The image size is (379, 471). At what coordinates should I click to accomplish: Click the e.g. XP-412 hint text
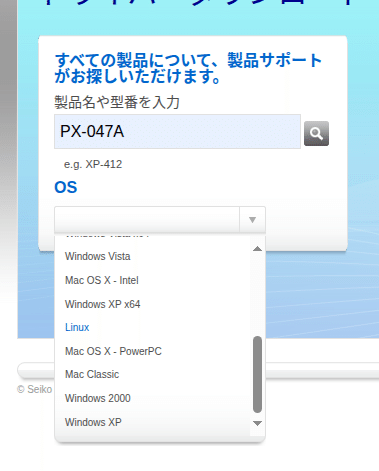(93, 164)
